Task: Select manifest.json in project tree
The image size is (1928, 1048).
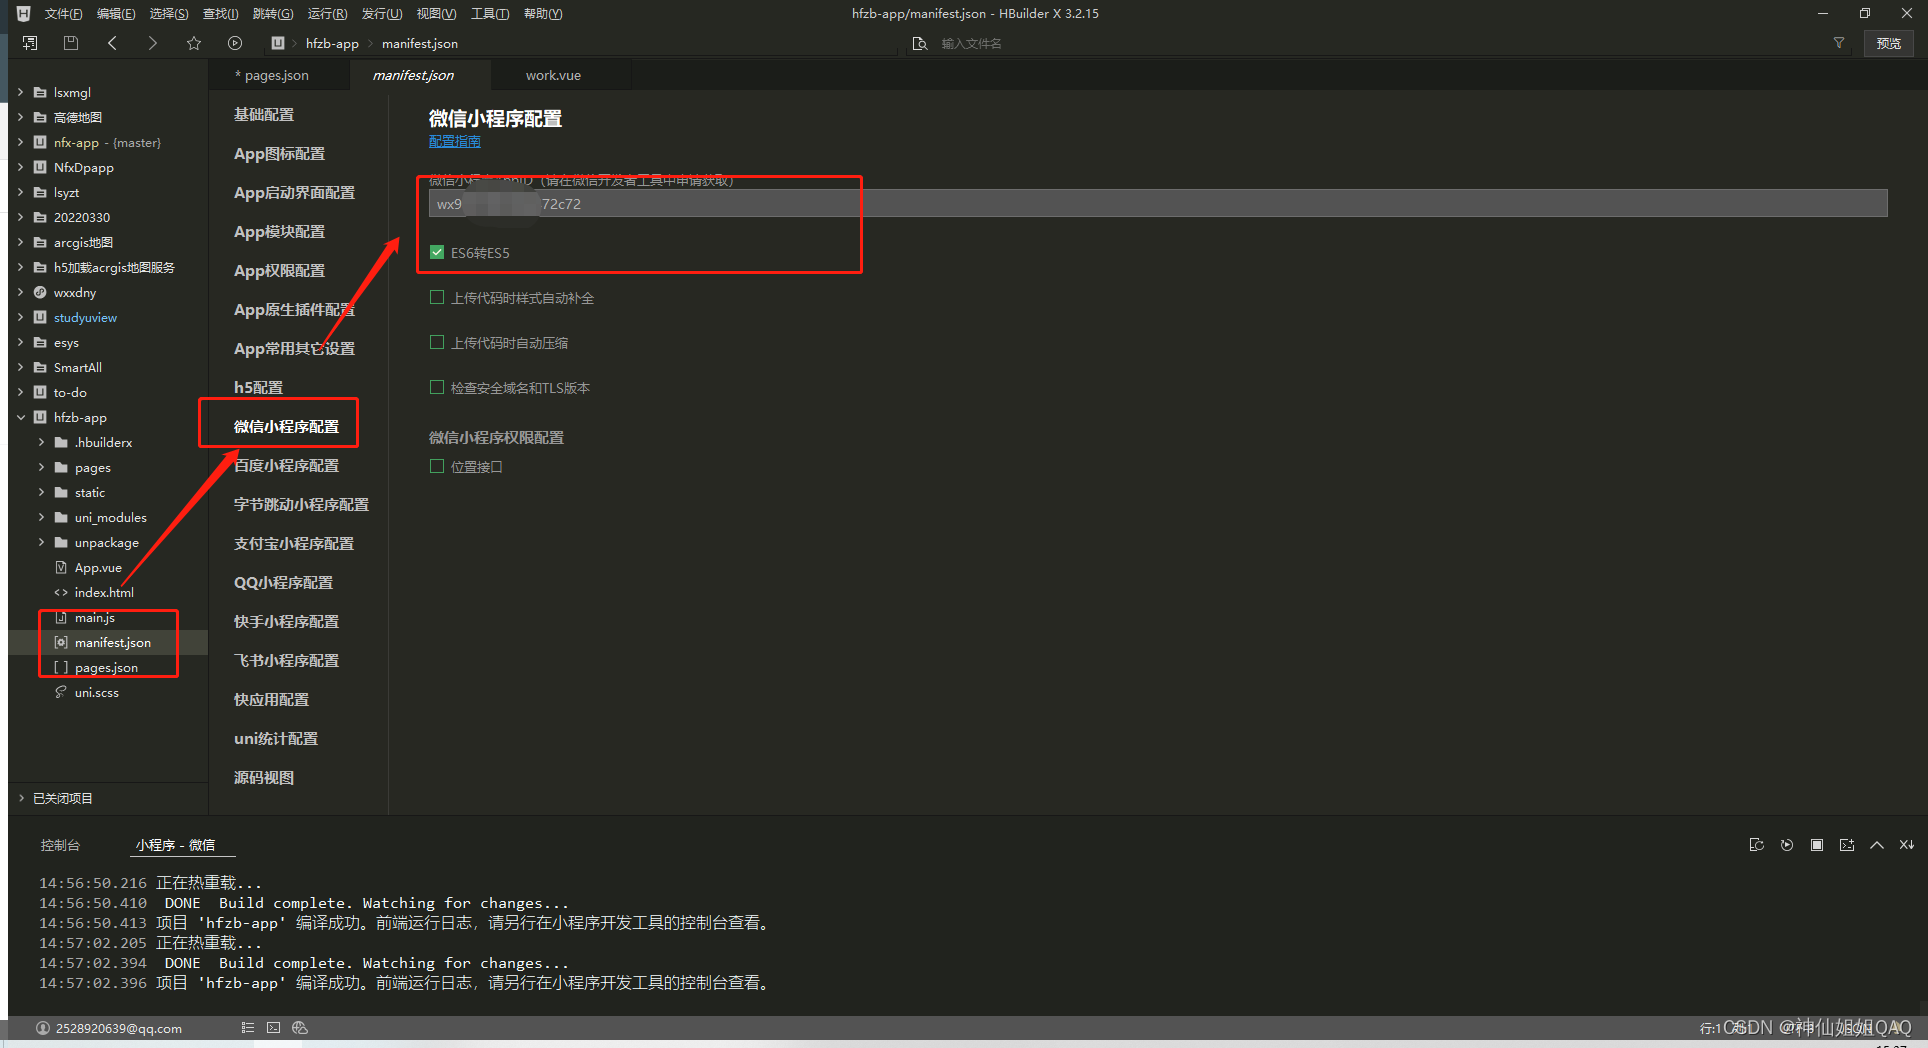Action: (113, 642)
